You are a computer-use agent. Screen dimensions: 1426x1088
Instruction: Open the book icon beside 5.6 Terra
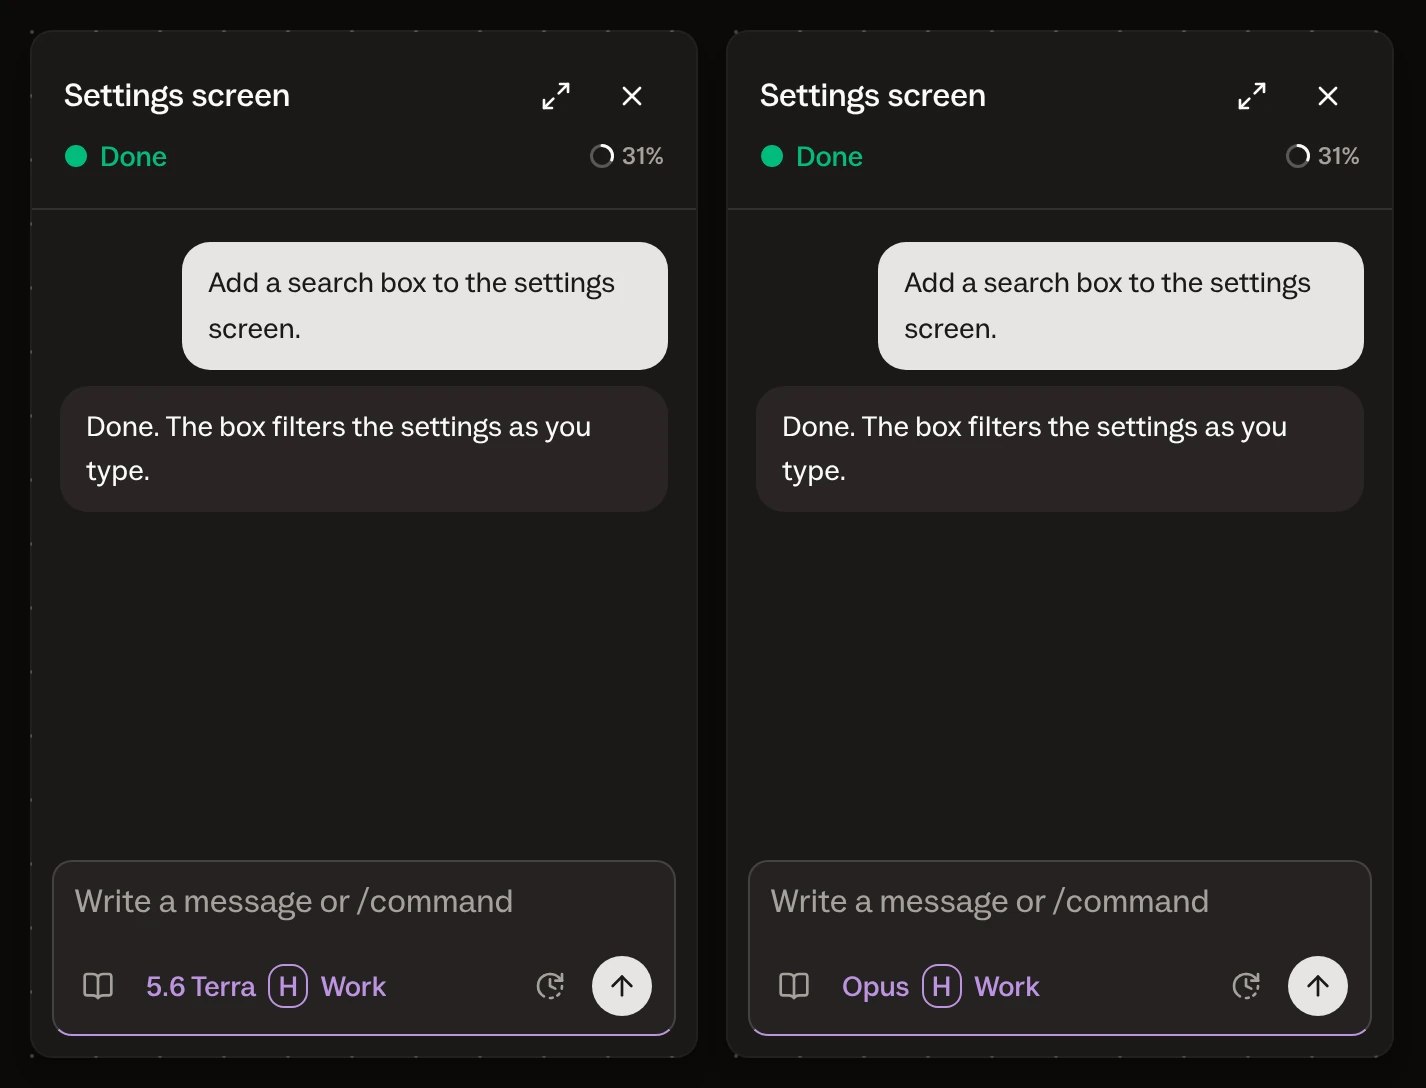pyautogui.click(x=98, y=986)
